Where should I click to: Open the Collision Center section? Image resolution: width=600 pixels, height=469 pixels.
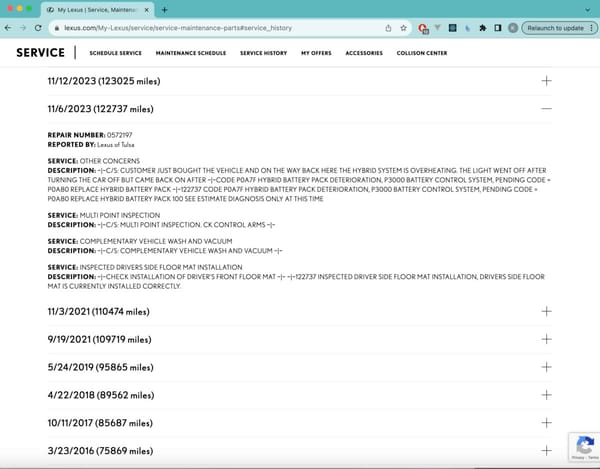point(422,53)
